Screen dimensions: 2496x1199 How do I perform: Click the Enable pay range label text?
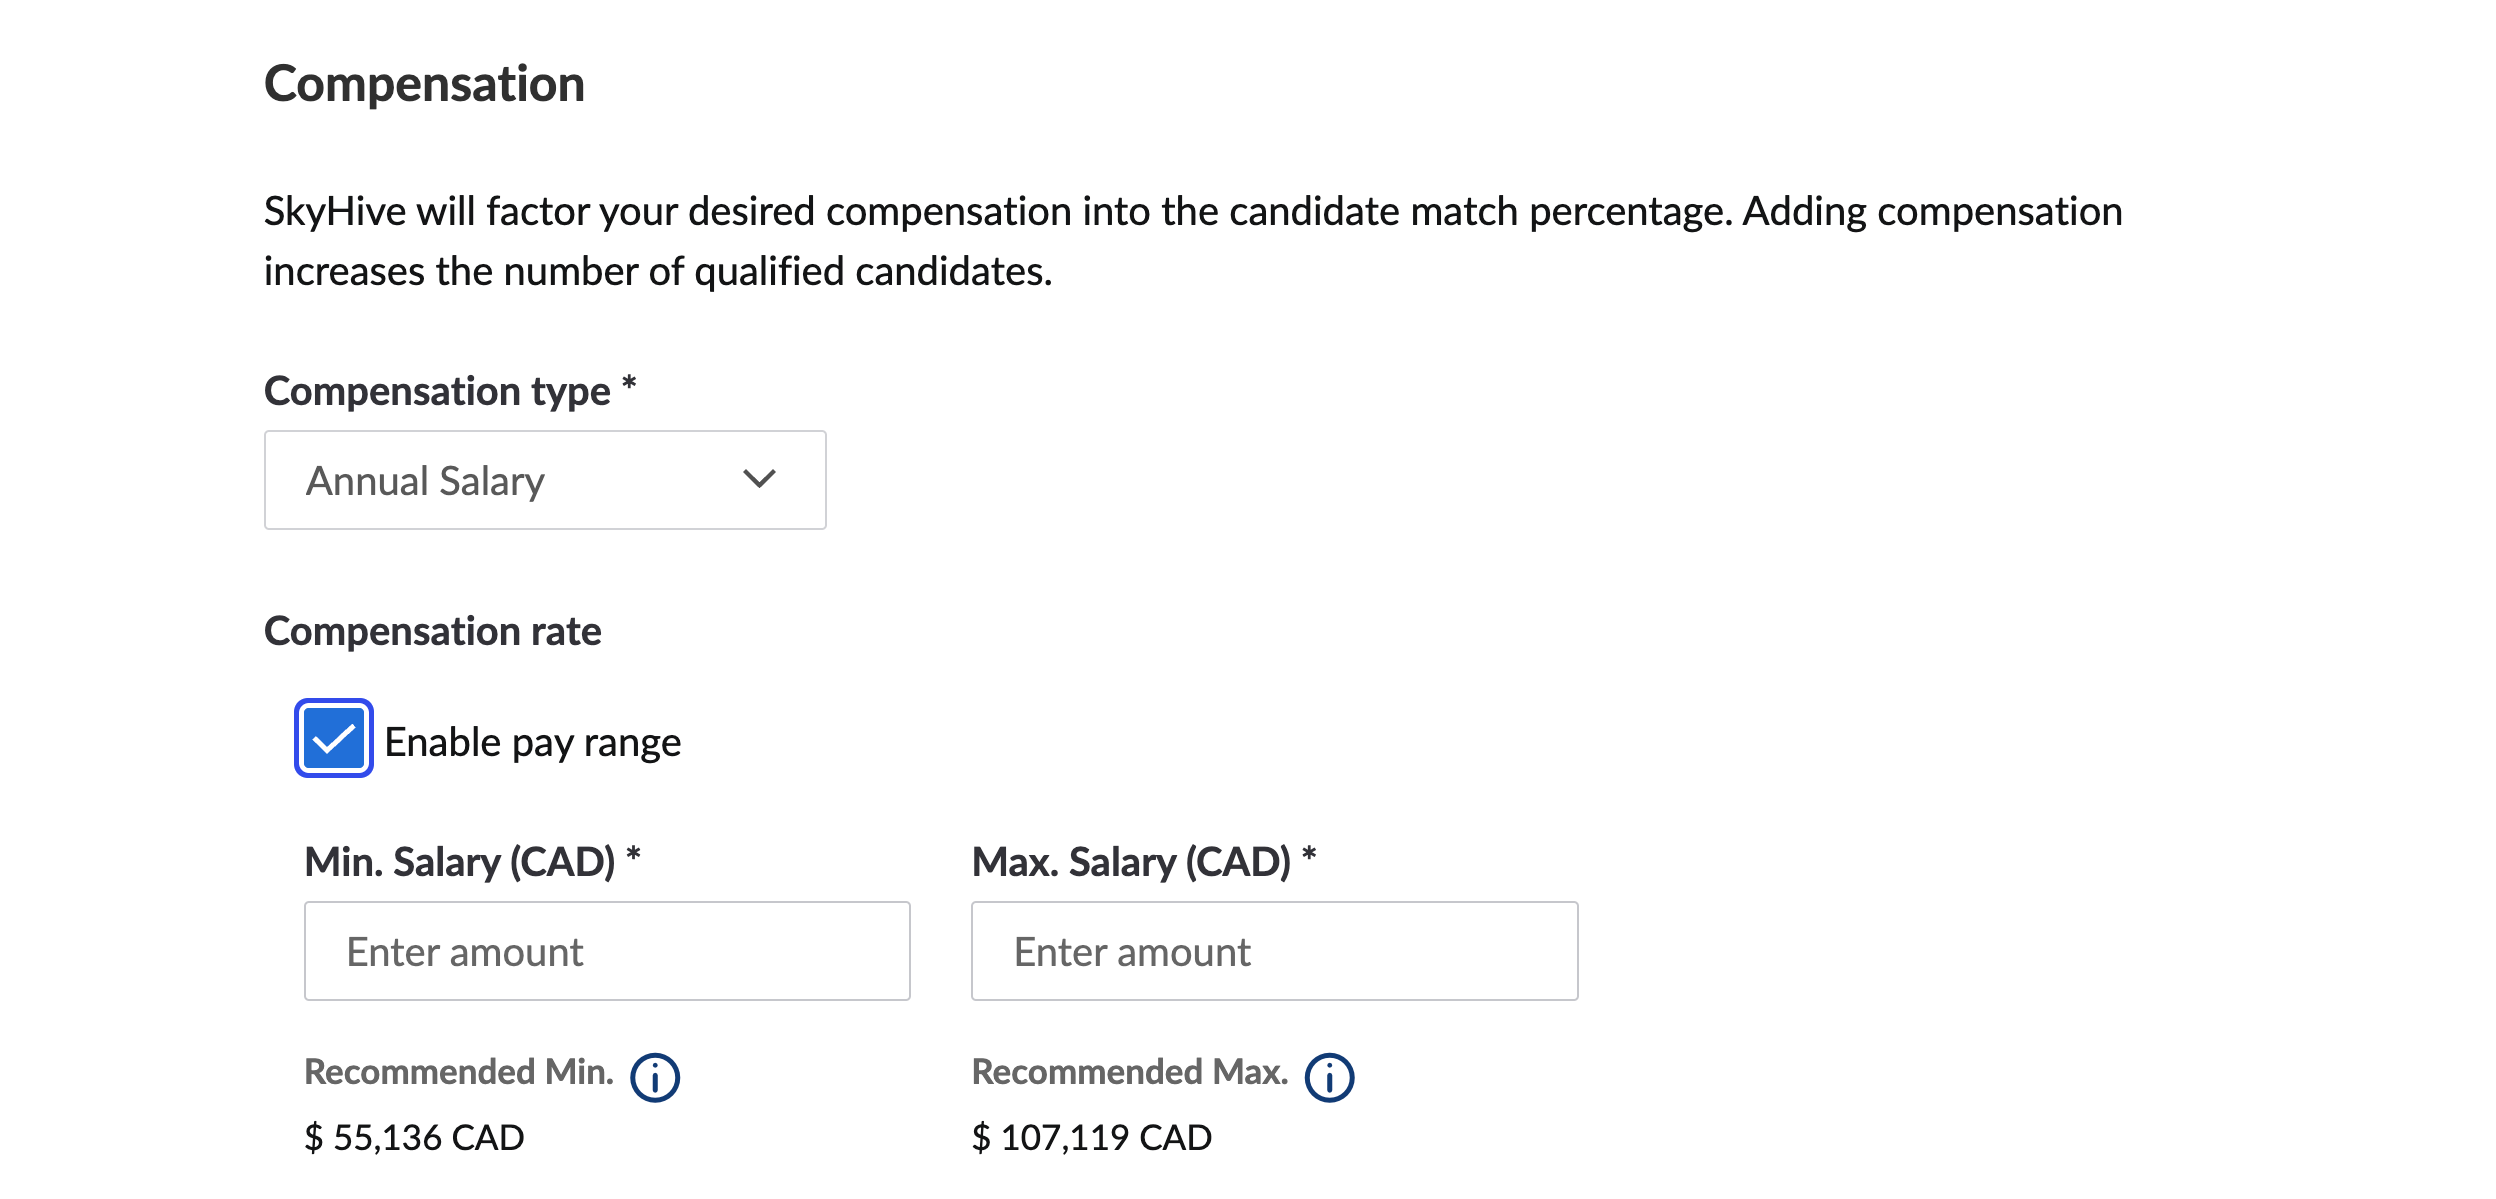[x=532, y=743]
